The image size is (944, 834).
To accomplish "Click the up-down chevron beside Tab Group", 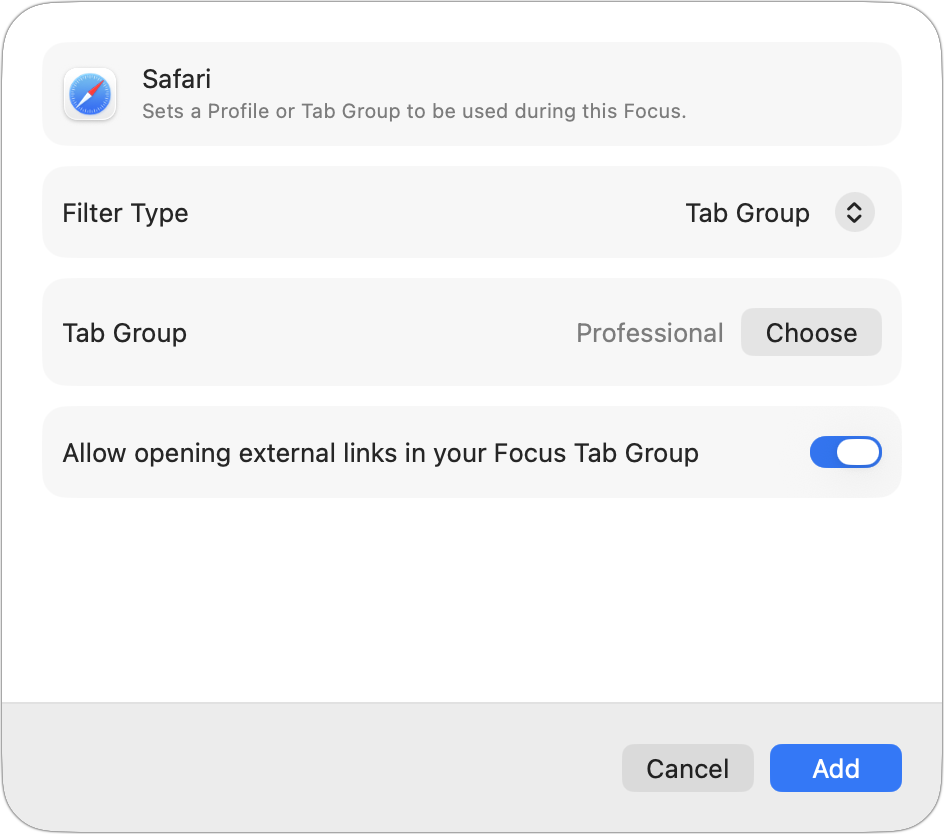I will coord(854,213).
